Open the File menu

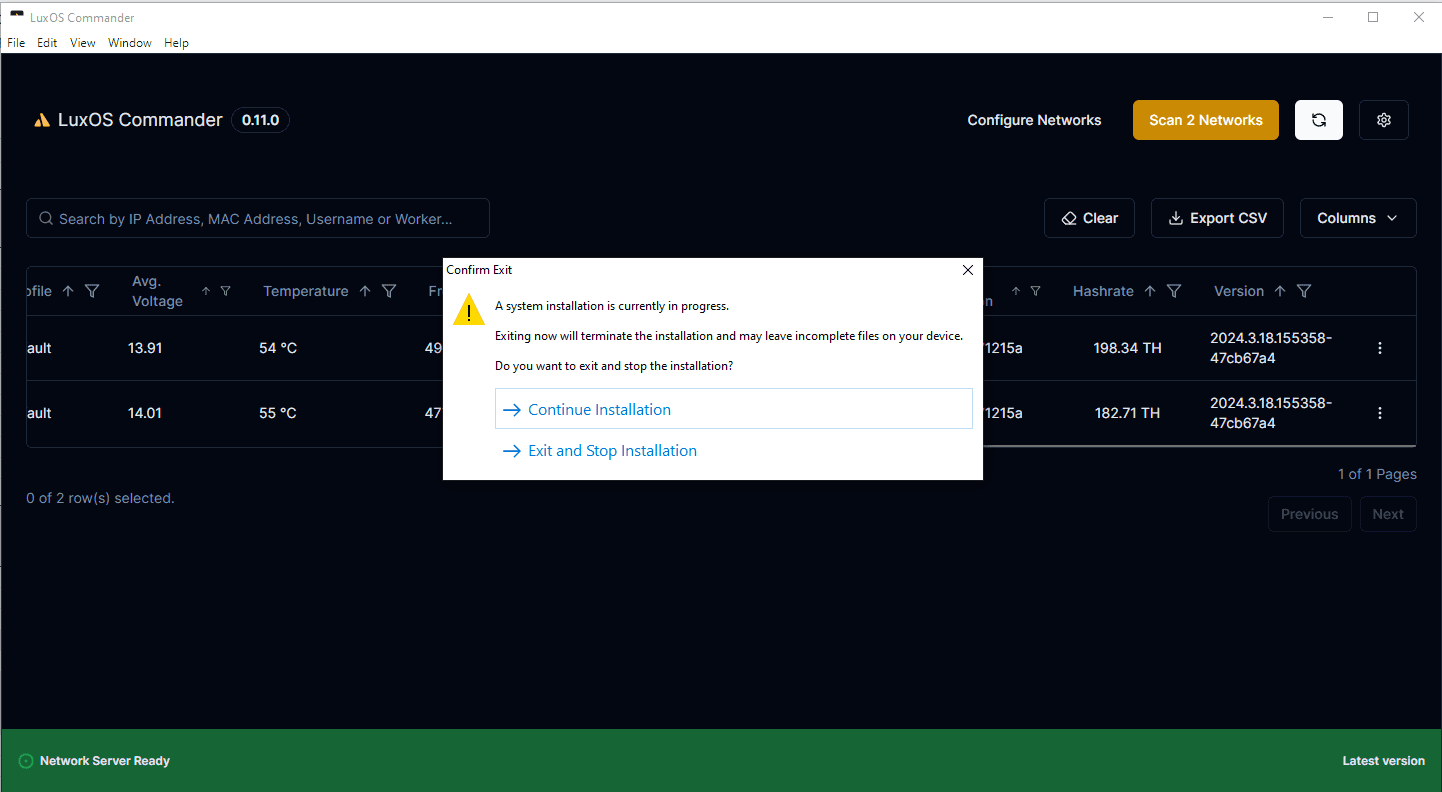[15, 42]
